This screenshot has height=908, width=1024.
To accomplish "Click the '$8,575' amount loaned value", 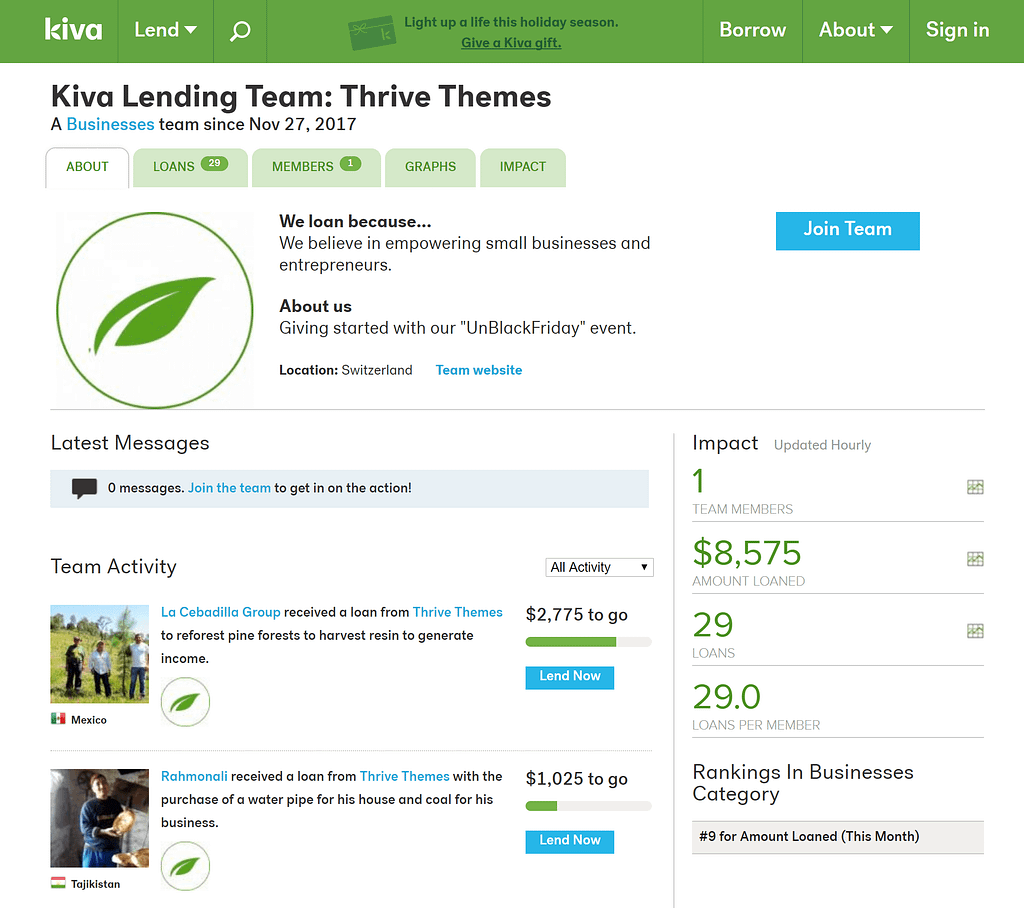I will point(746,553).
